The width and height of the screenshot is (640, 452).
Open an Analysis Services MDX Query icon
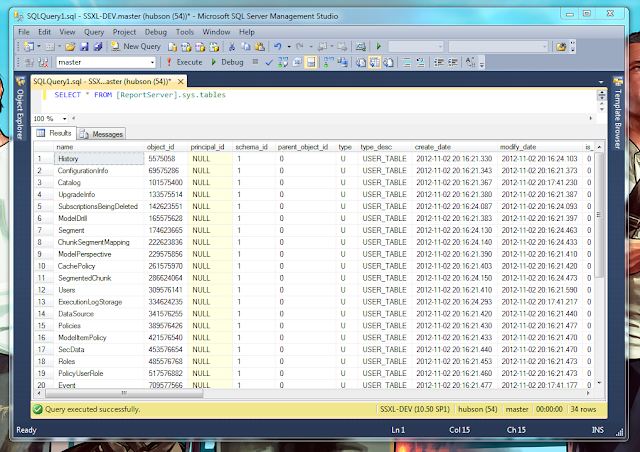[186, 47]
